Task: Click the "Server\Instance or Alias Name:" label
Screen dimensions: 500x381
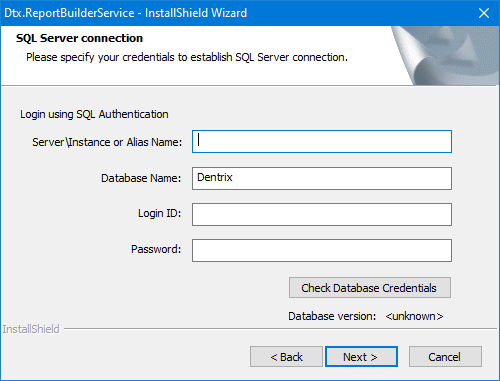Action: (x=107, y=142)
